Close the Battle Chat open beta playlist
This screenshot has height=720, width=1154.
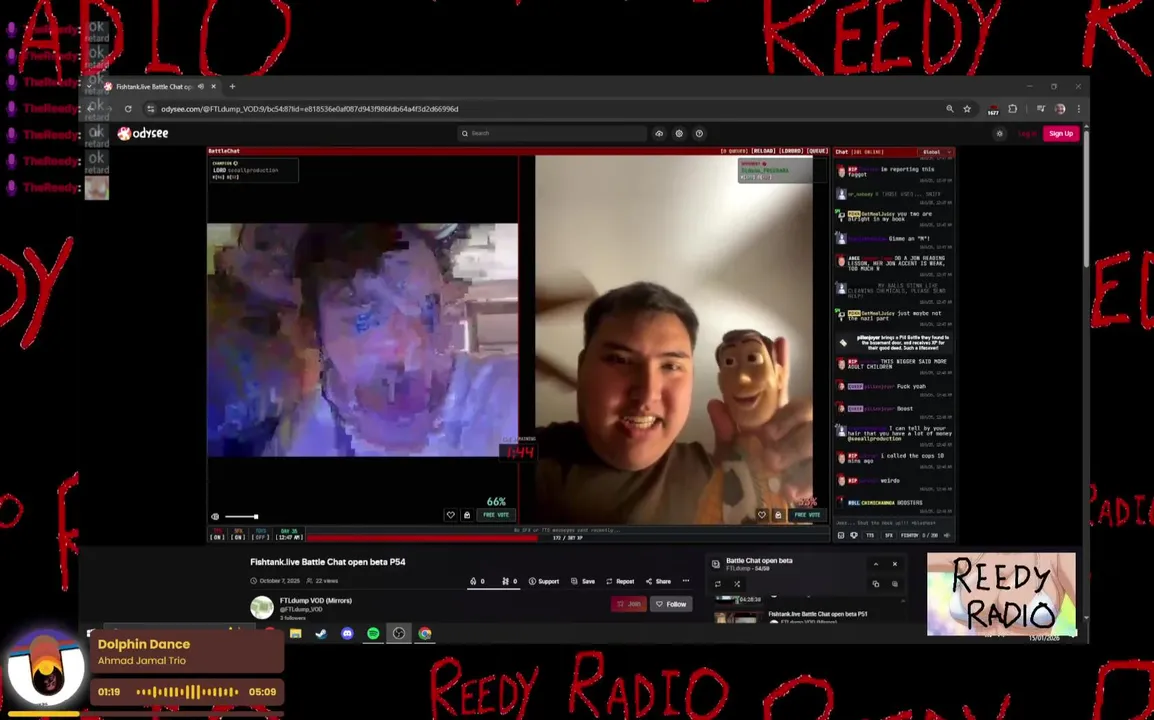tap(895, 564)
